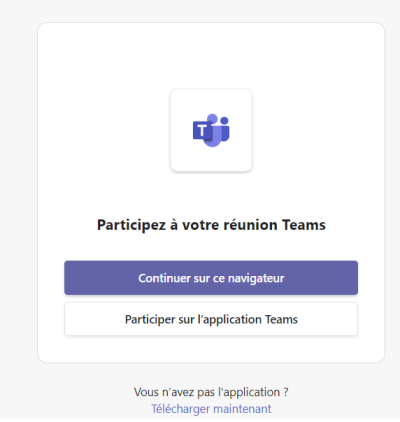The height and width of the screenshot is (422, 400).
Task: Continue to the meeting in this browser
Action: tap(211, 278)
